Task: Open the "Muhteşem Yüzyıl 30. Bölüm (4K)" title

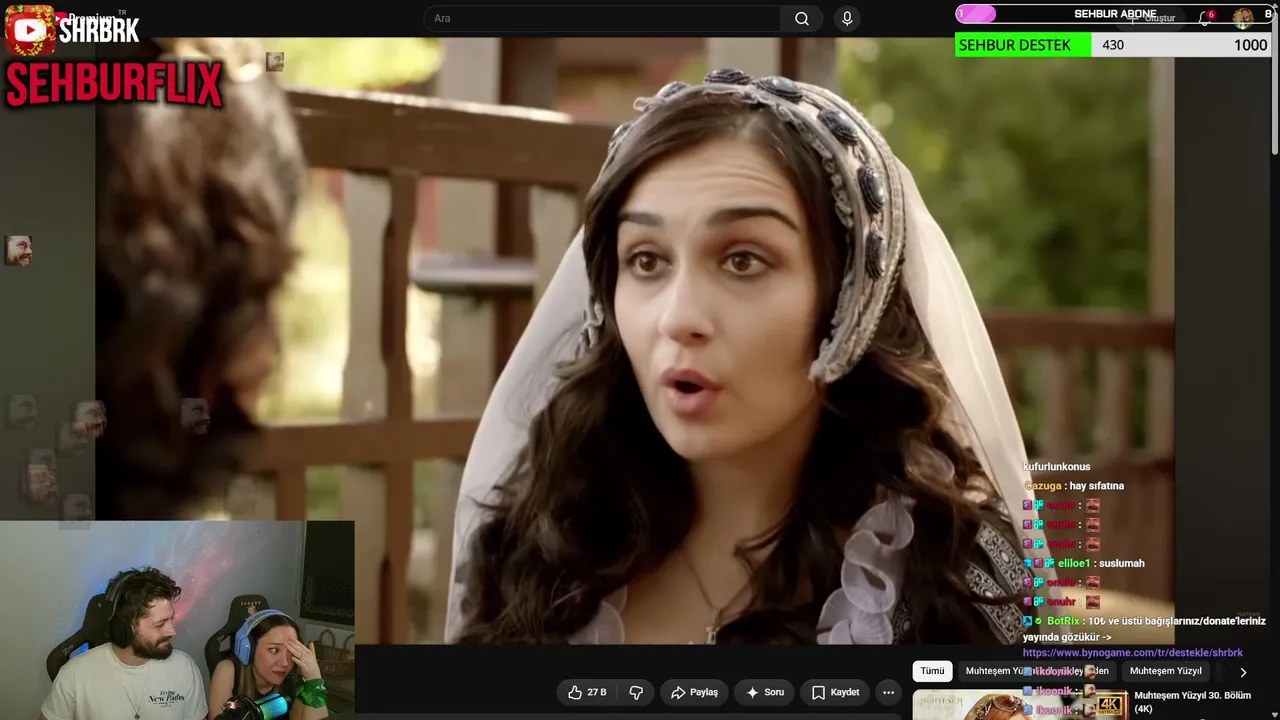Action: 1193,701
